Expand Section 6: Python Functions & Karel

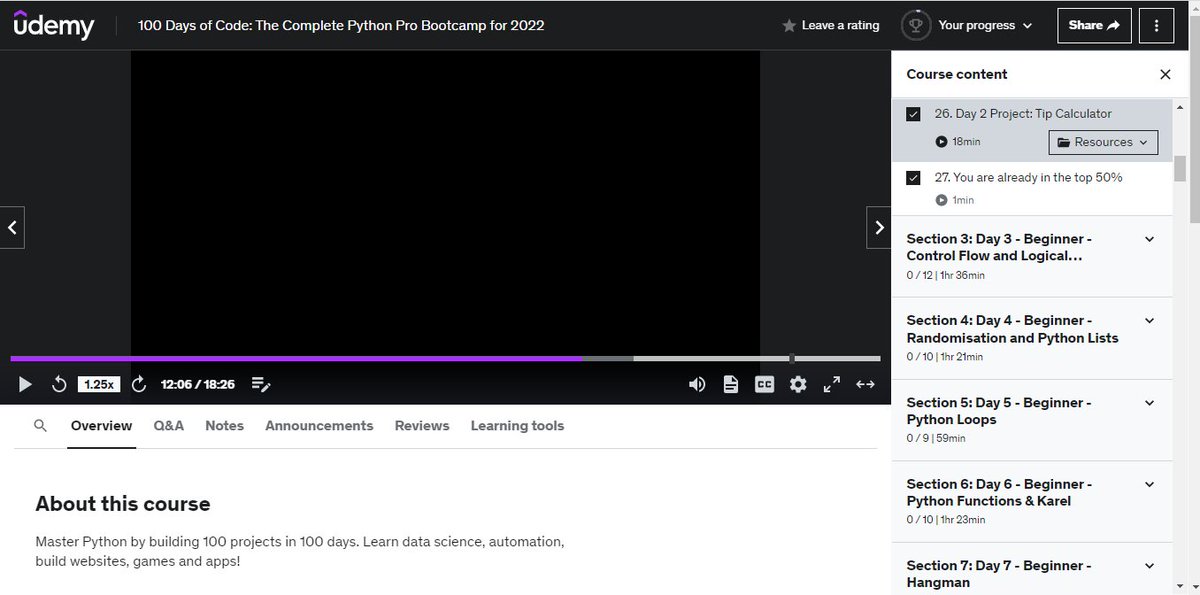click(1031, 502)
